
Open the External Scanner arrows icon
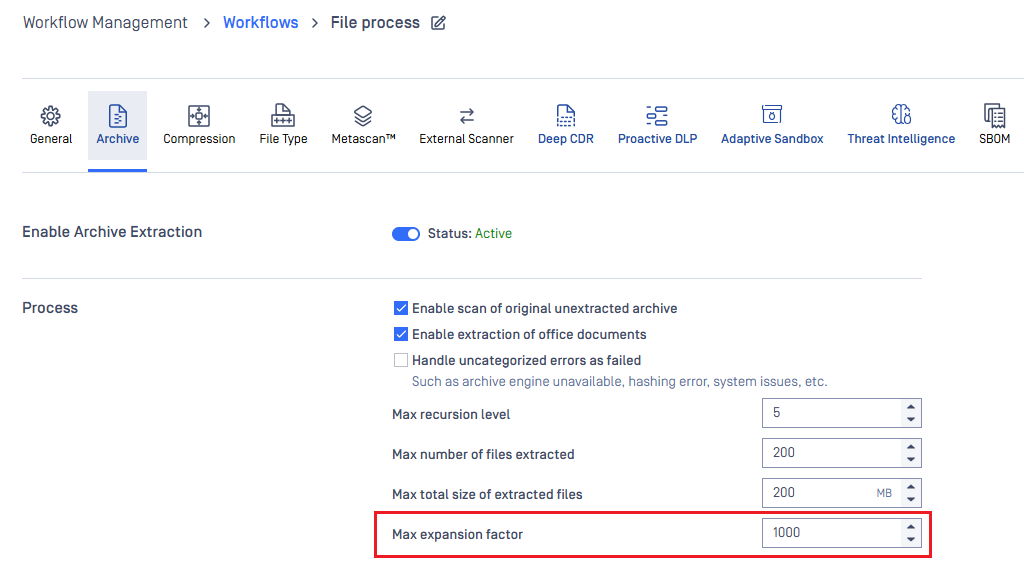point(466,115)
